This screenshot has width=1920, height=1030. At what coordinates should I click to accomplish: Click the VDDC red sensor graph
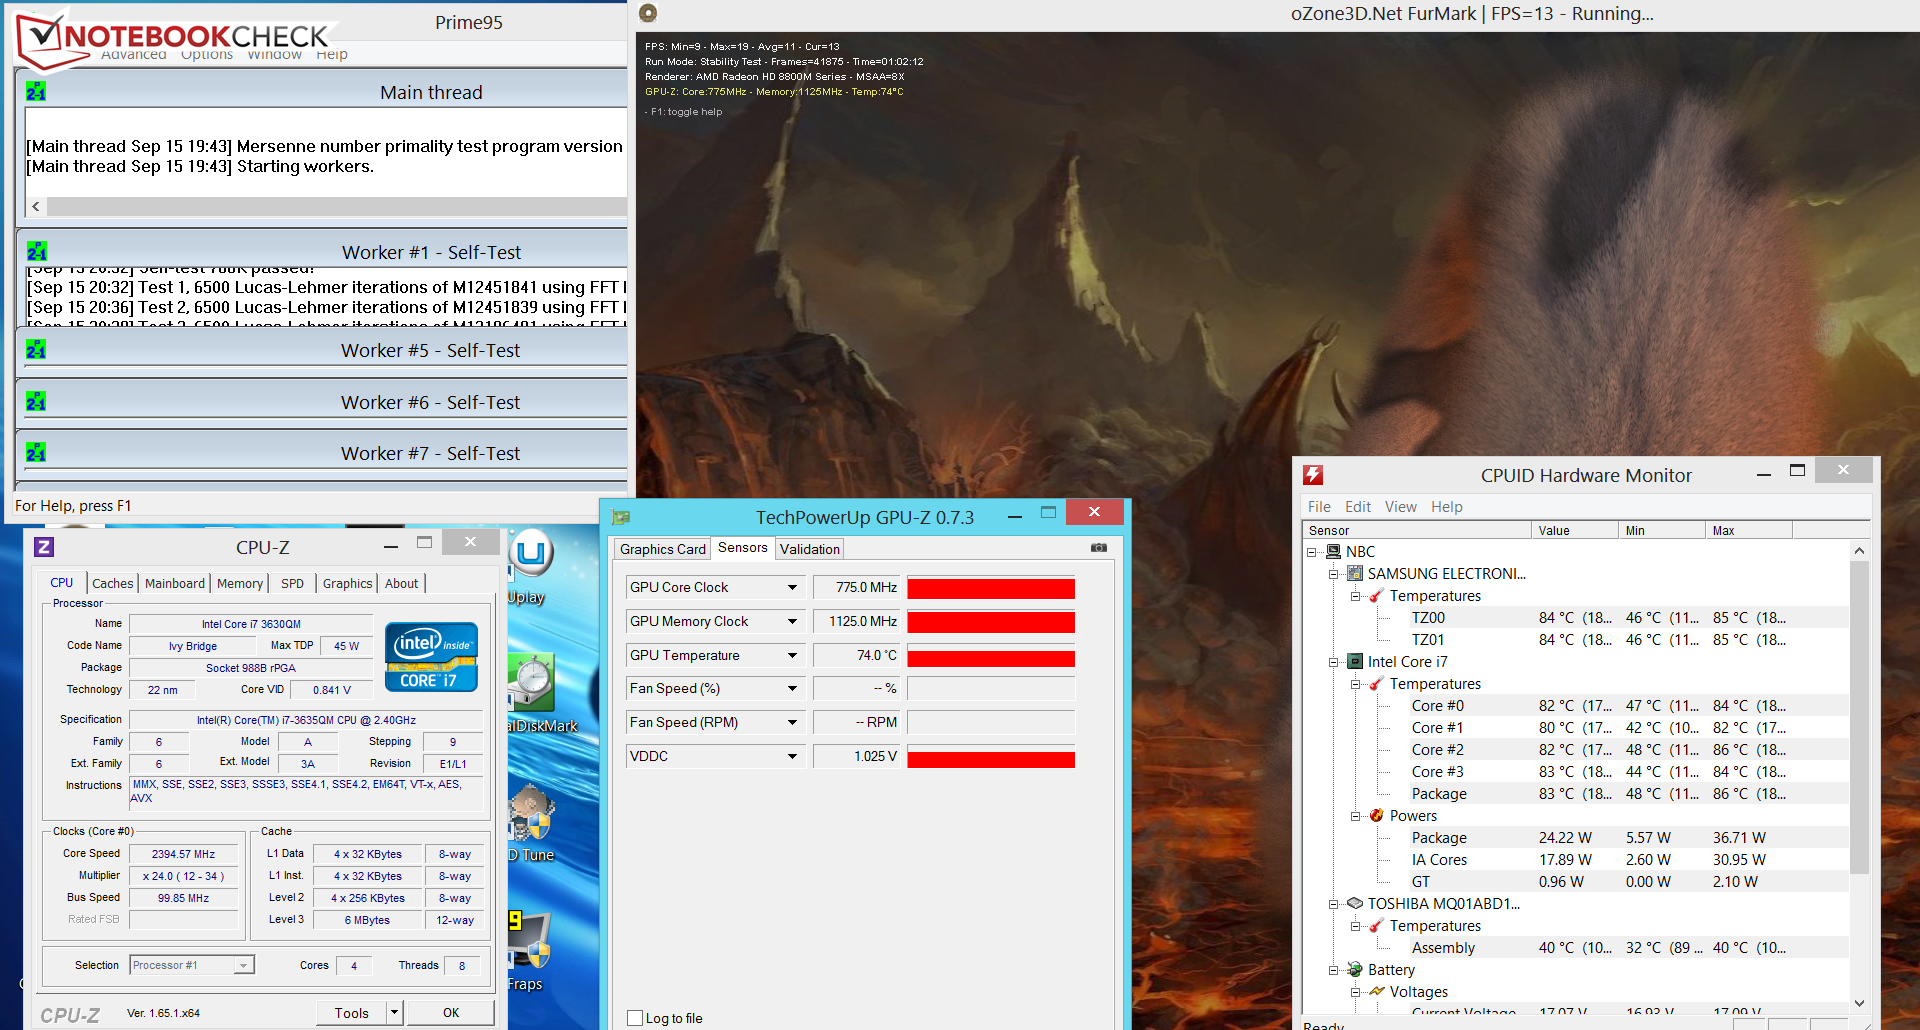(x=991, y=759)
